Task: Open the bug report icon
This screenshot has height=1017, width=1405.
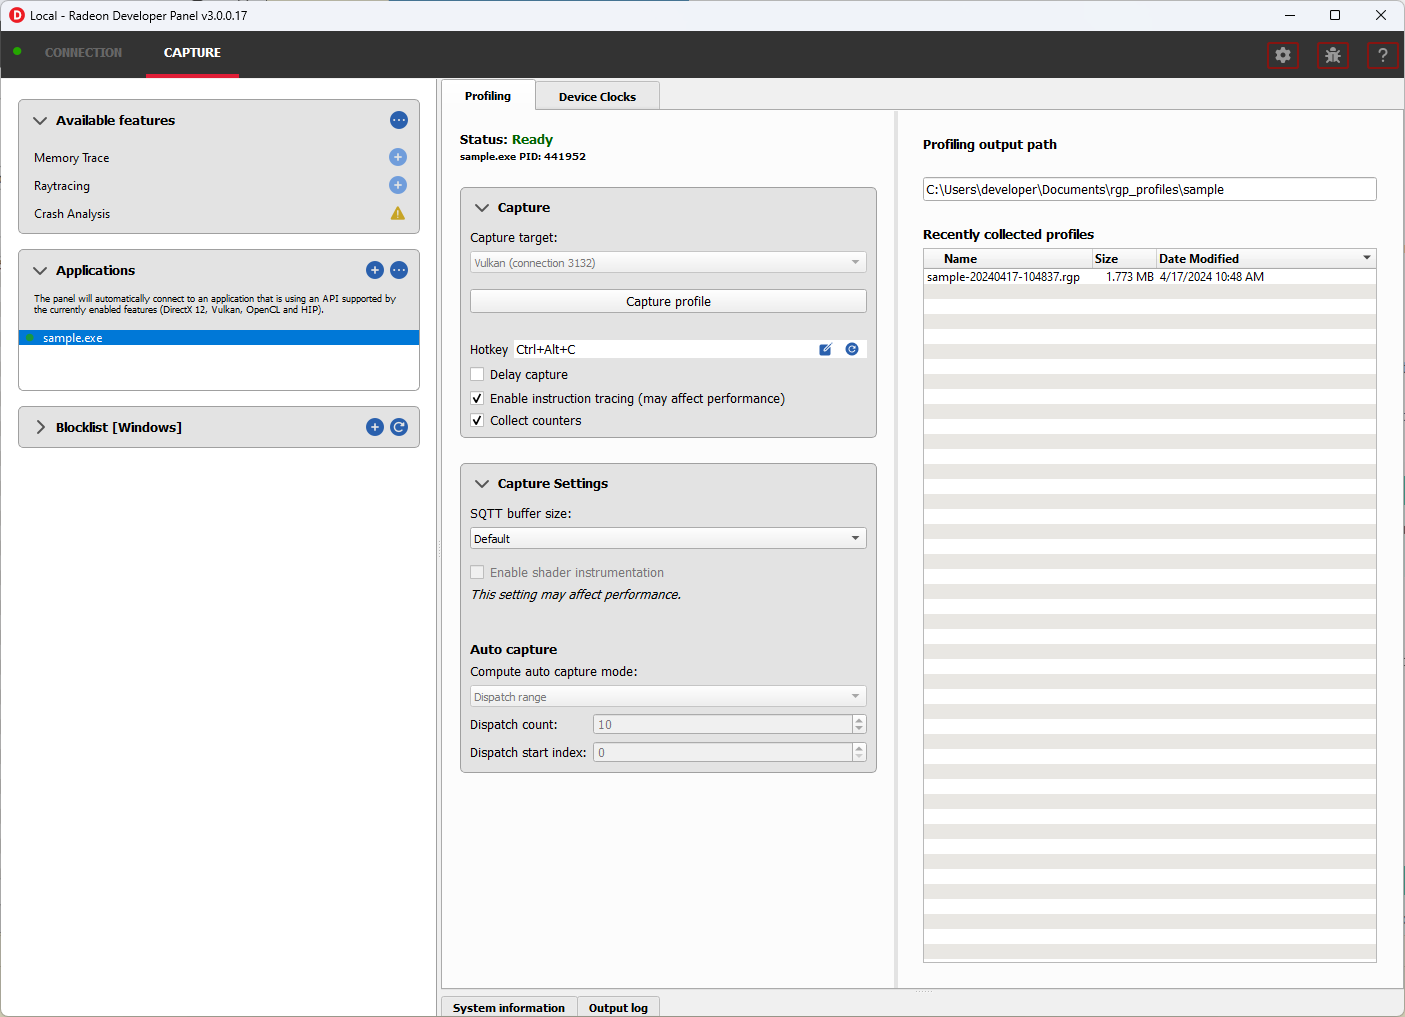Action: point(1333,55)
